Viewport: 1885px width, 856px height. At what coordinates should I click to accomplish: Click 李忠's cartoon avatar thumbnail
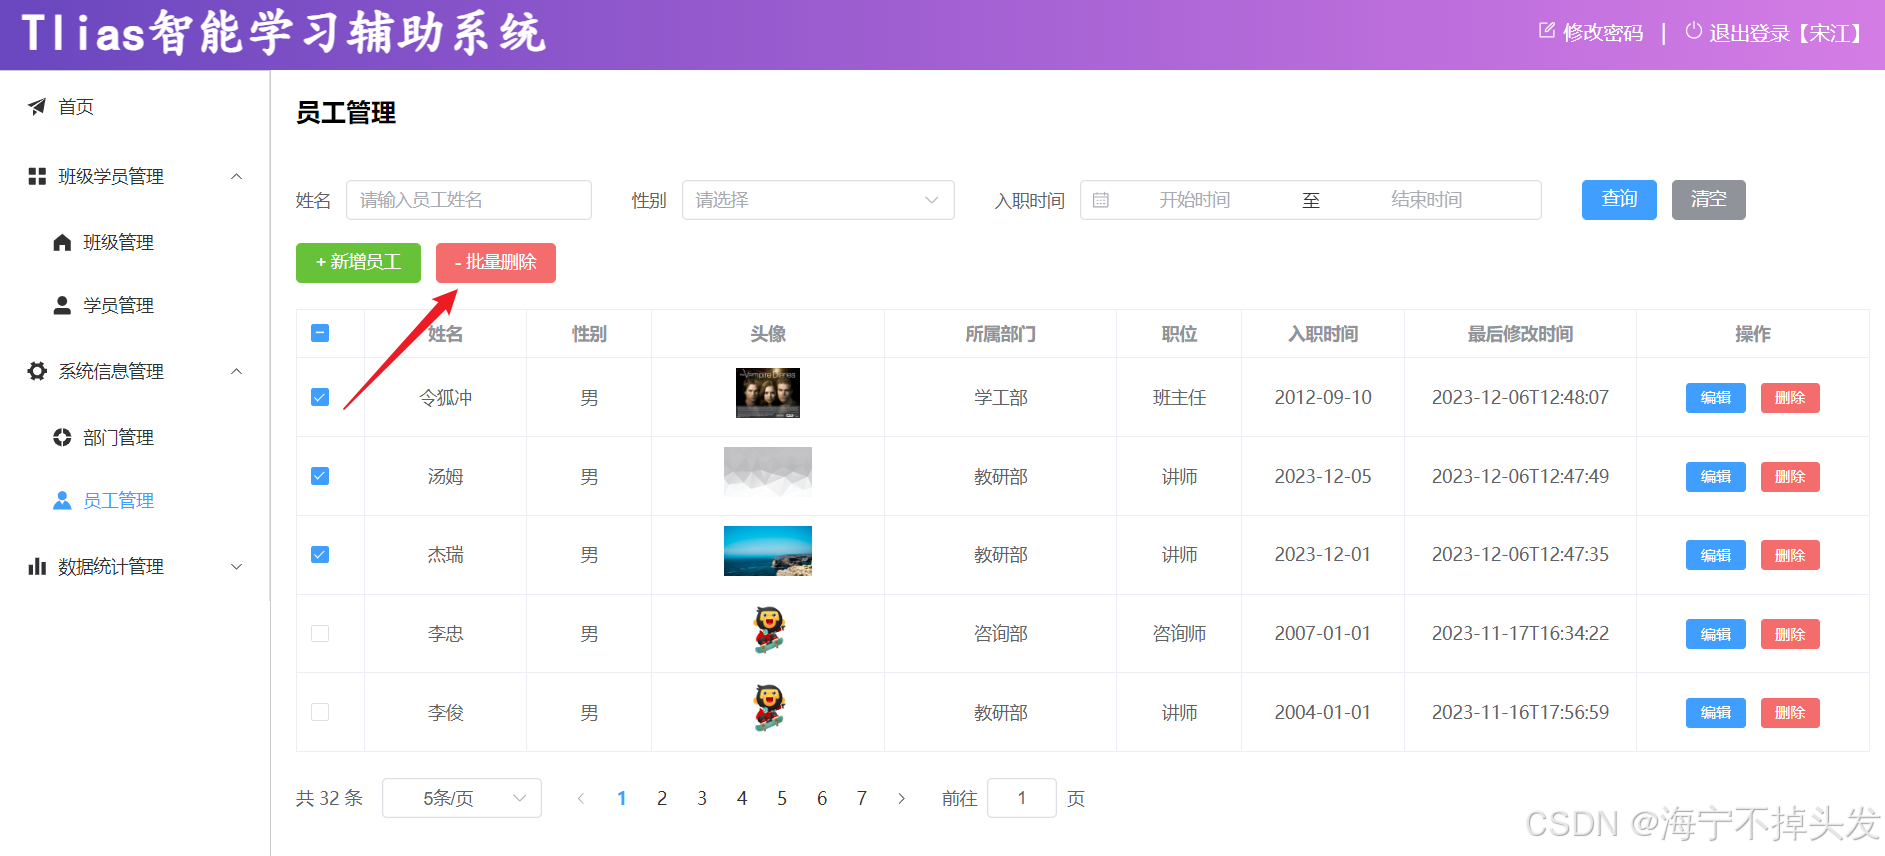769,630
